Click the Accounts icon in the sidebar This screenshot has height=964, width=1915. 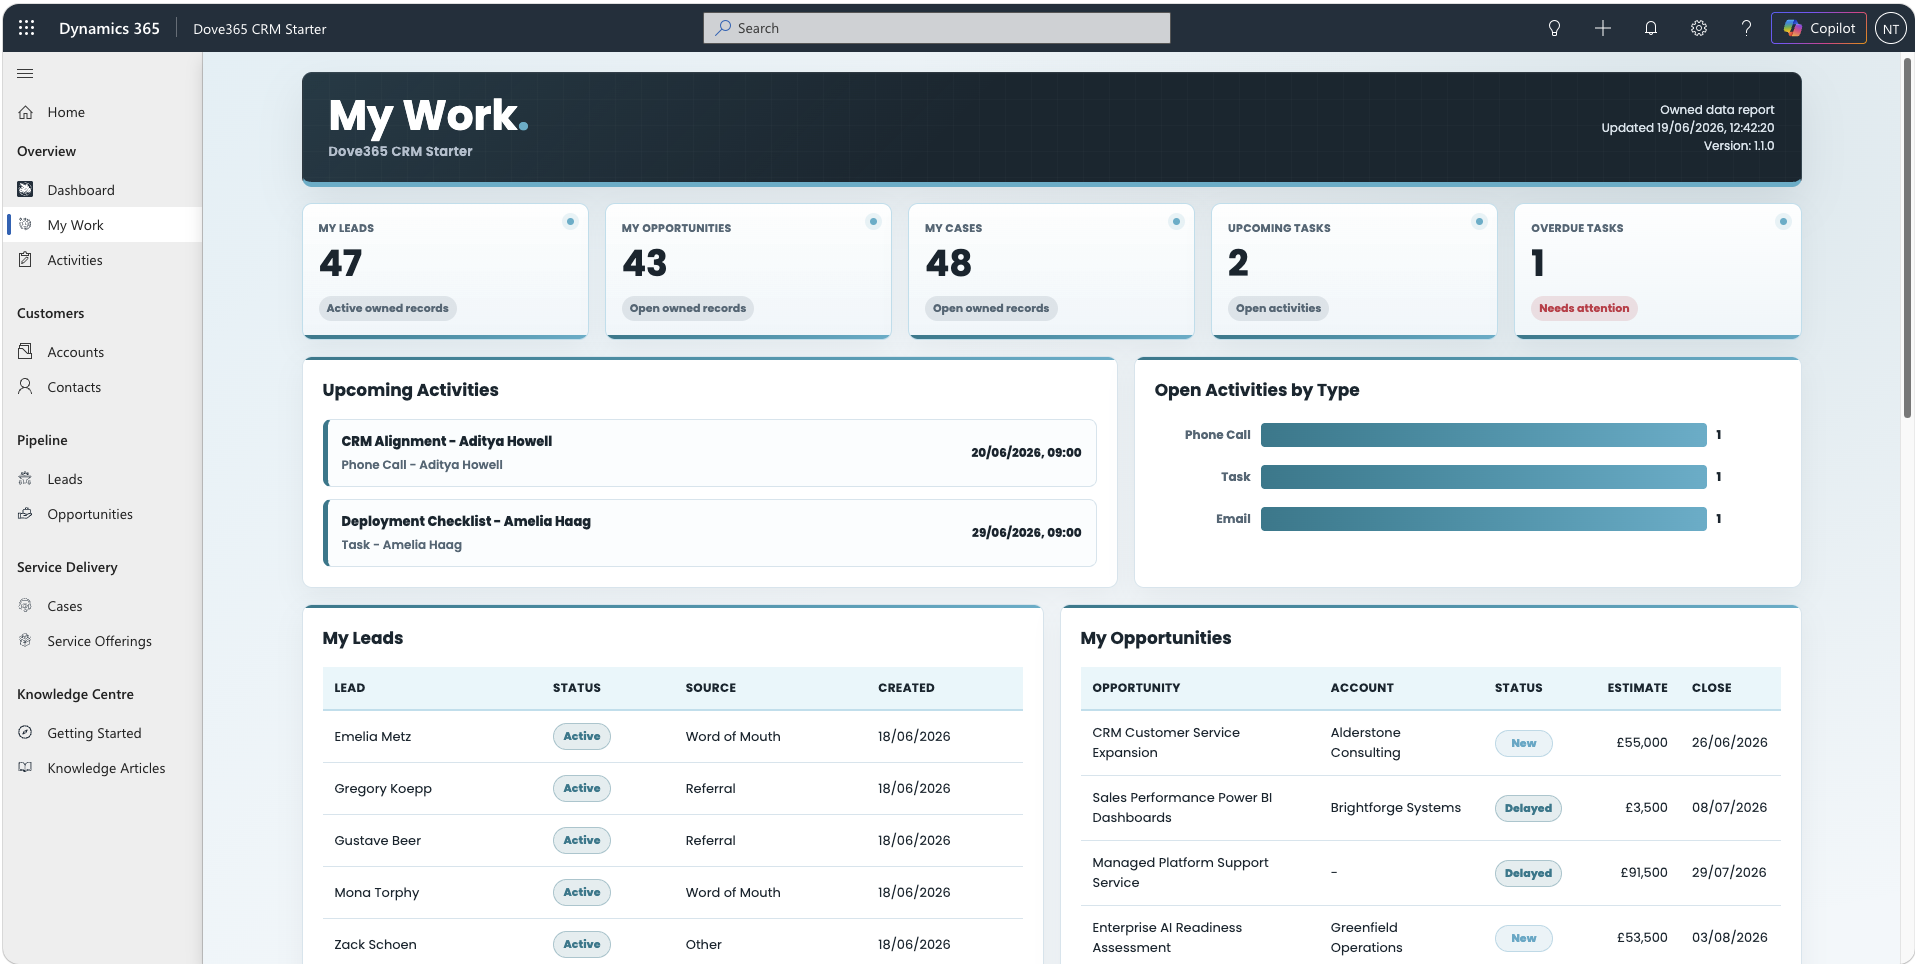[x=26, y=351]
